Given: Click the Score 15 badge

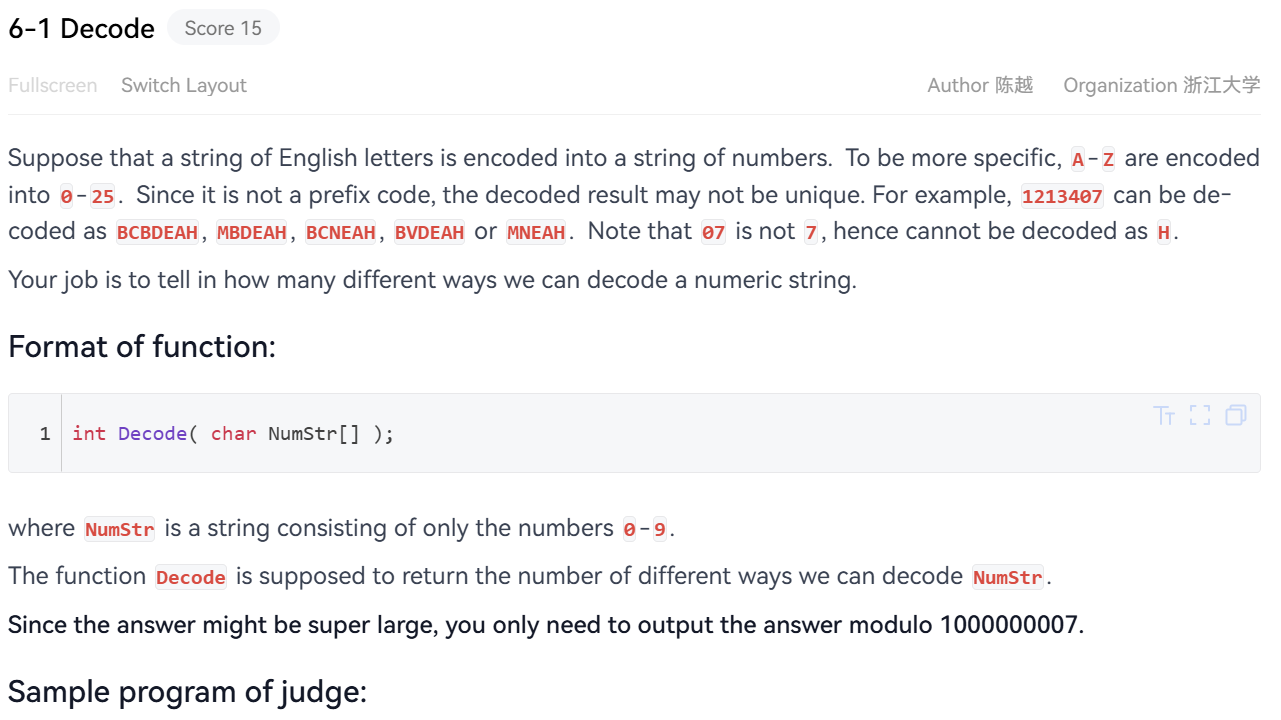Looking at the screenshot, I should [223, 29].
